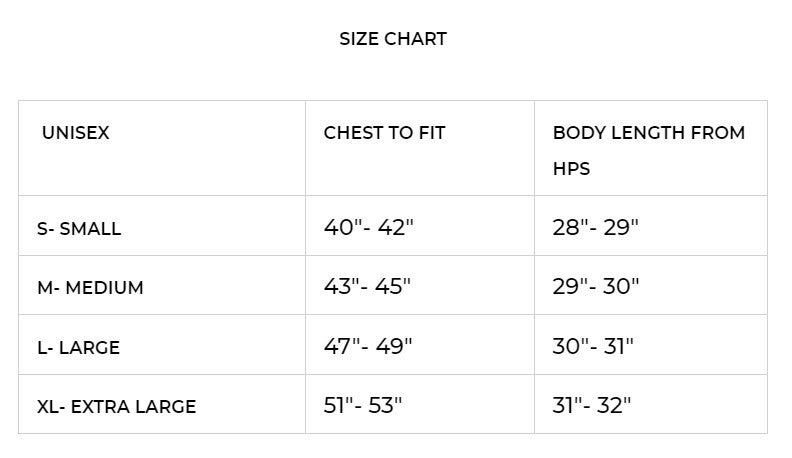Select the S- SMALL row label
792x458 pixels.
click(x=79, y=228)
